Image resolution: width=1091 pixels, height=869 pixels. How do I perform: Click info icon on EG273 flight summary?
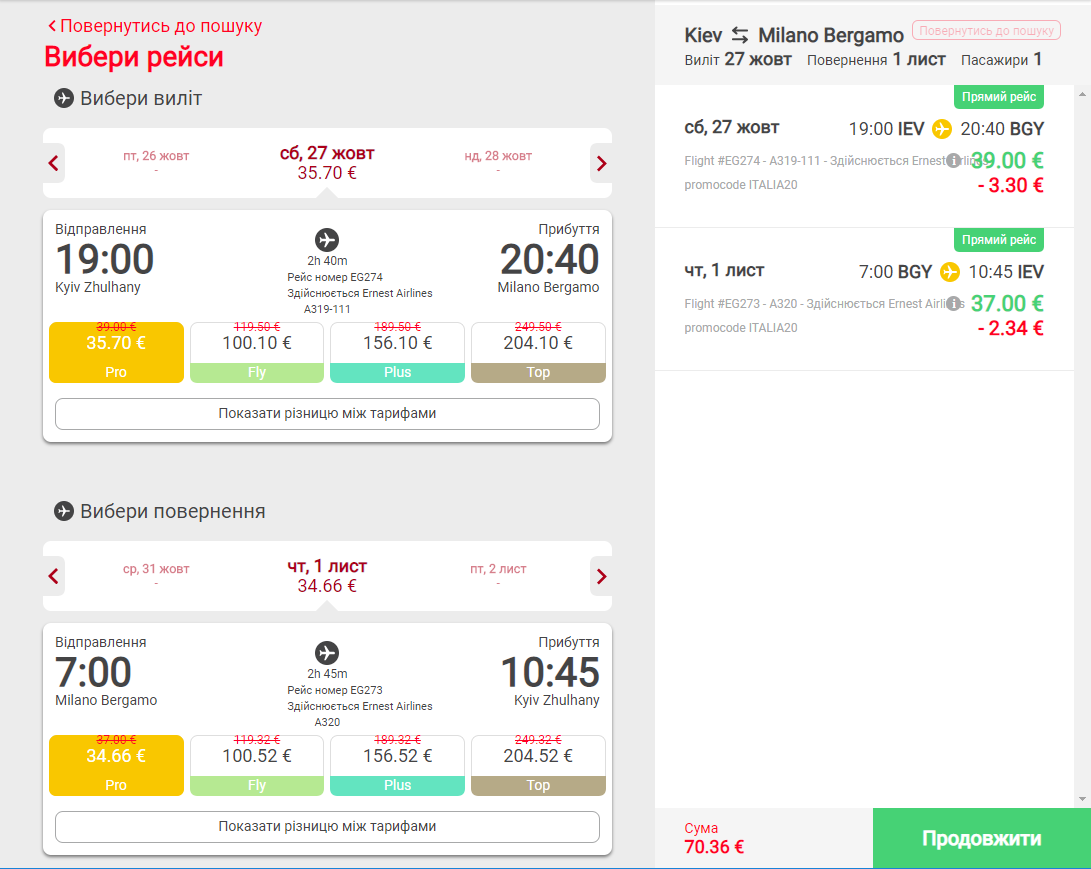(954, 303)
